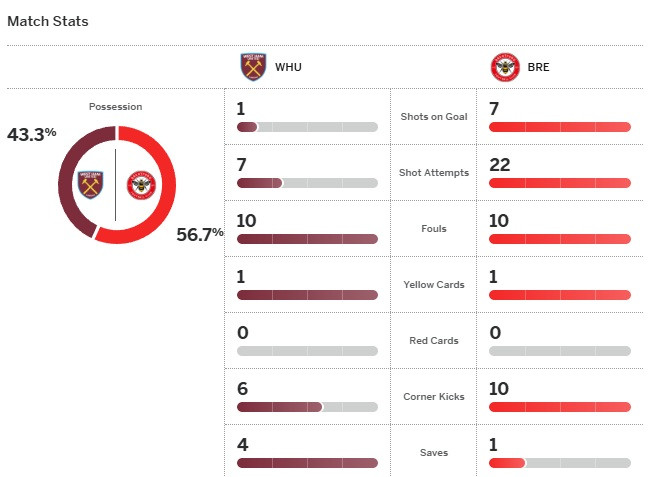Click BRE's Shot Attempts bar
This screenshot has height=477, width=650.
[x=560, y=183]
